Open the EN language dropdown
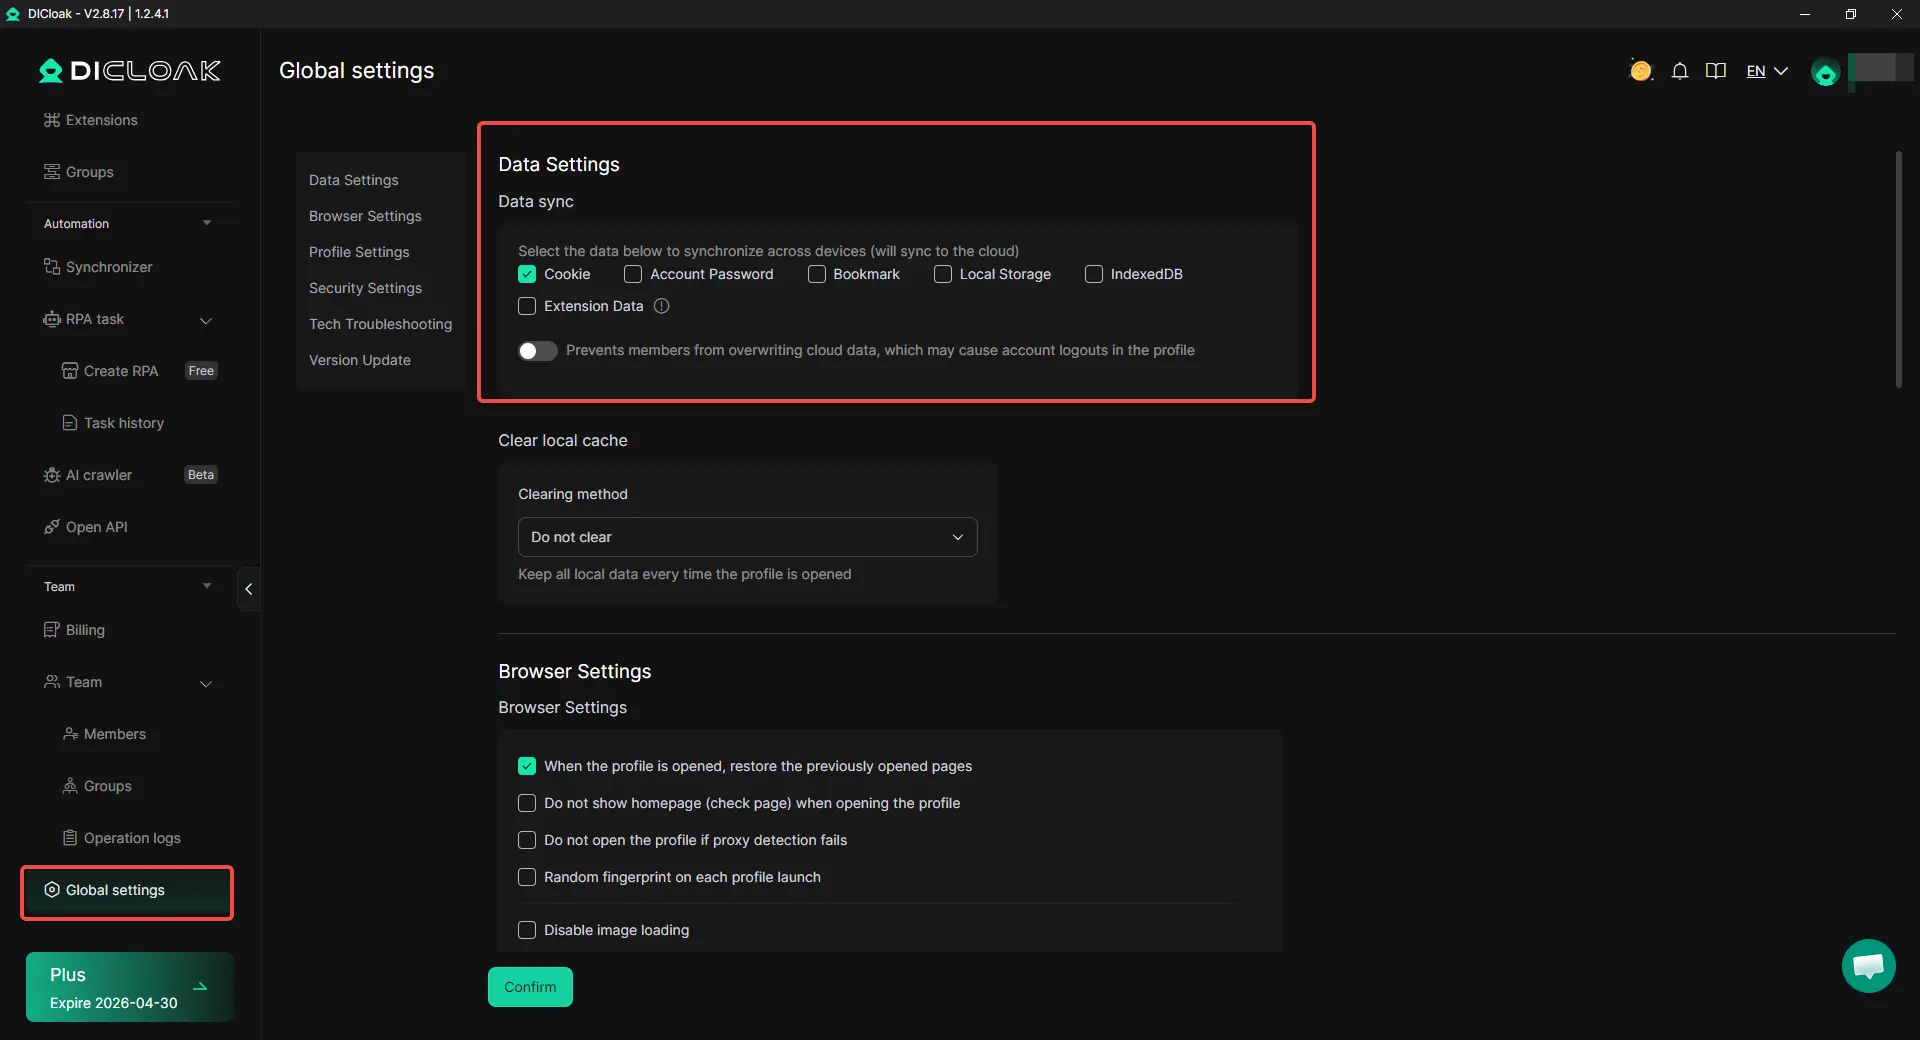The image size is (1920, 1040). click(x=1766, y=71)
